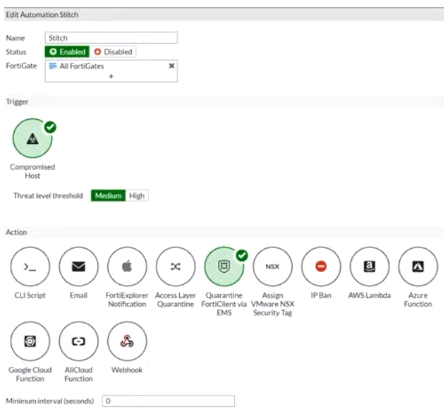Choose the AliCloud Function action
The width and height of the screenshot is (444, 412).
(79, 341)
